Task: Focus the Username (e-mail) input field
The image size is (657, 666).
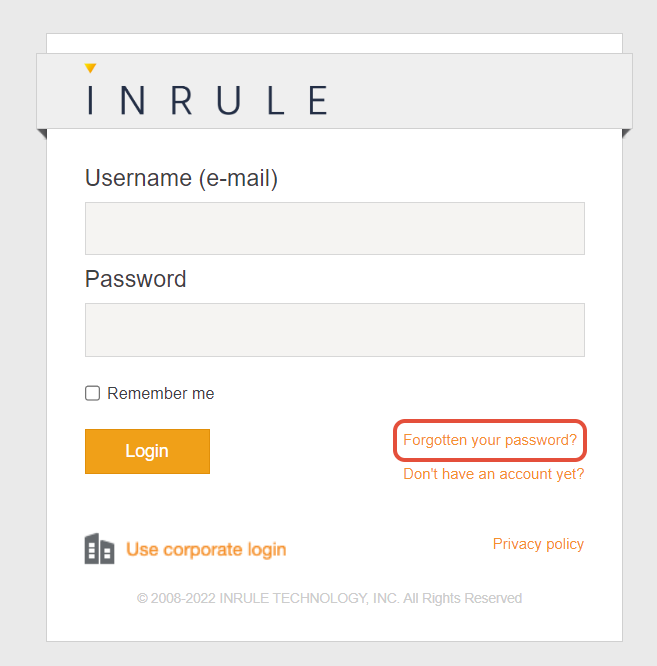Action: (x=334, y=228)
